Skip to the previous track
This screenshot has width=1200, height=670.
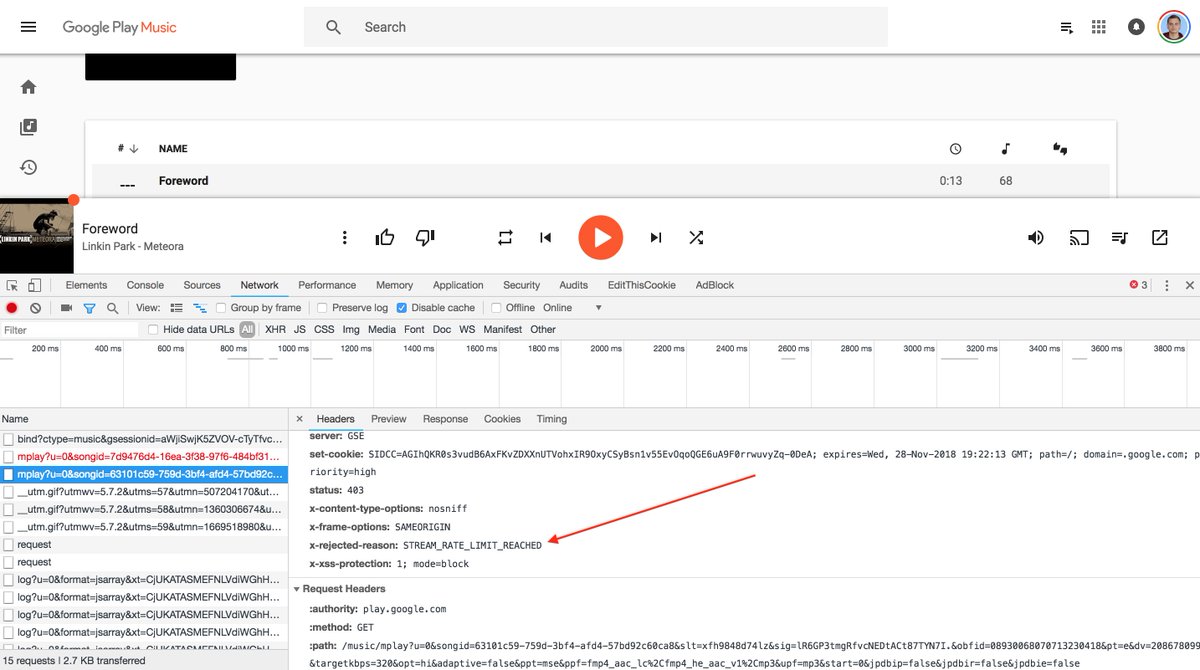(545, 237)
